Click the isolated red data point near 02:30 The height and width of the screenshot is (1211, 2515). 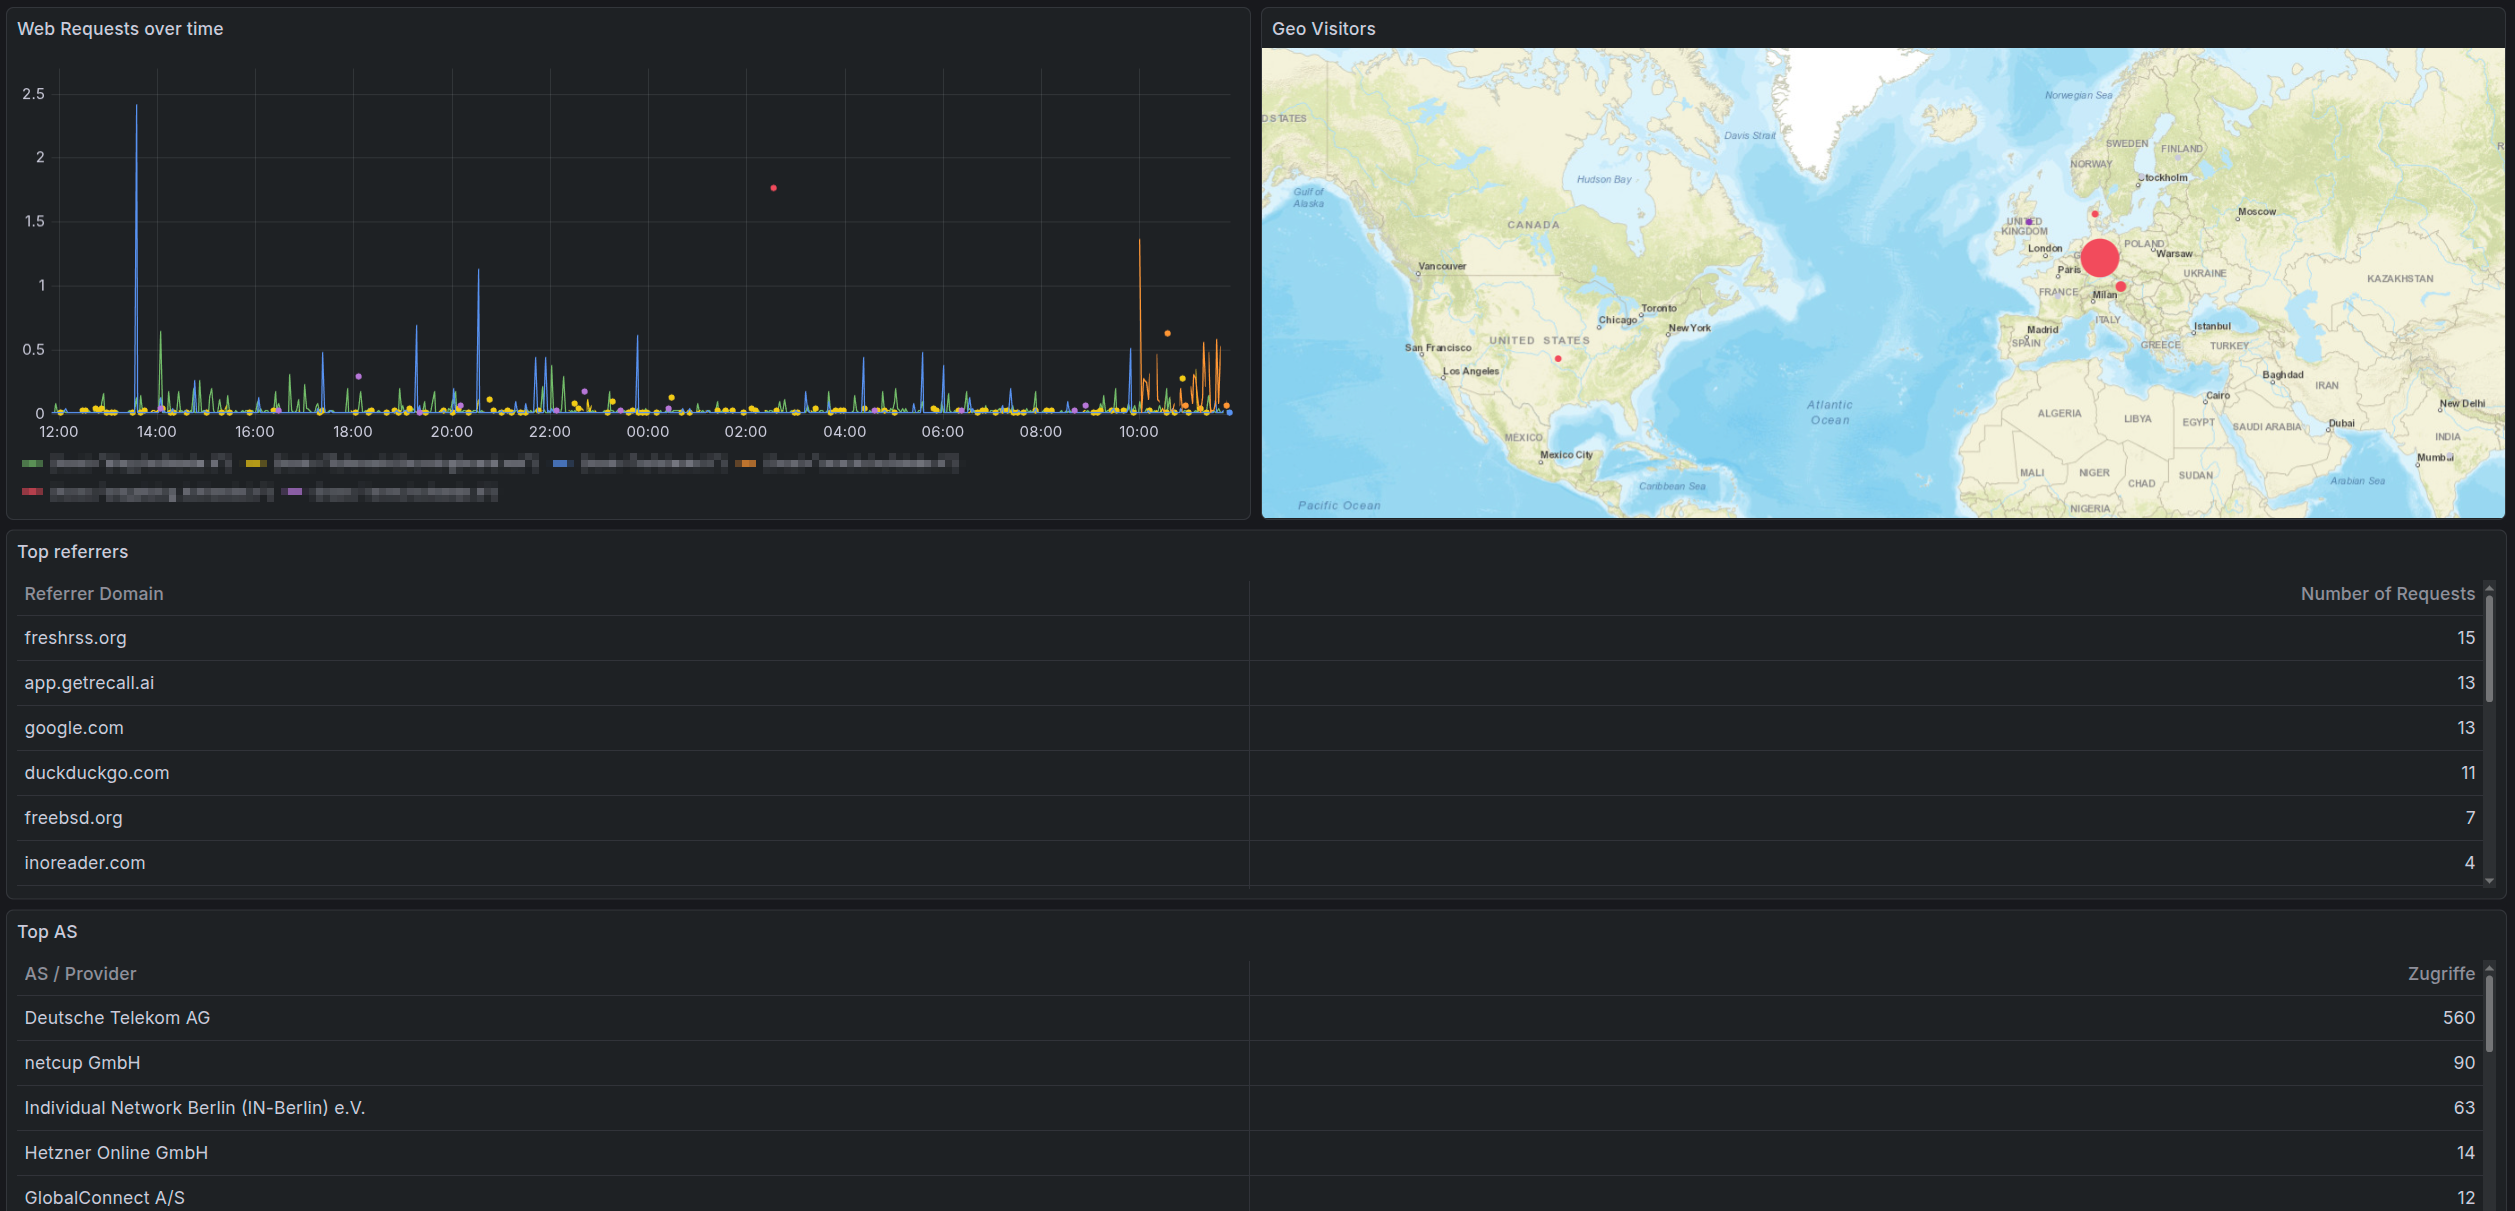click(773, 188)
